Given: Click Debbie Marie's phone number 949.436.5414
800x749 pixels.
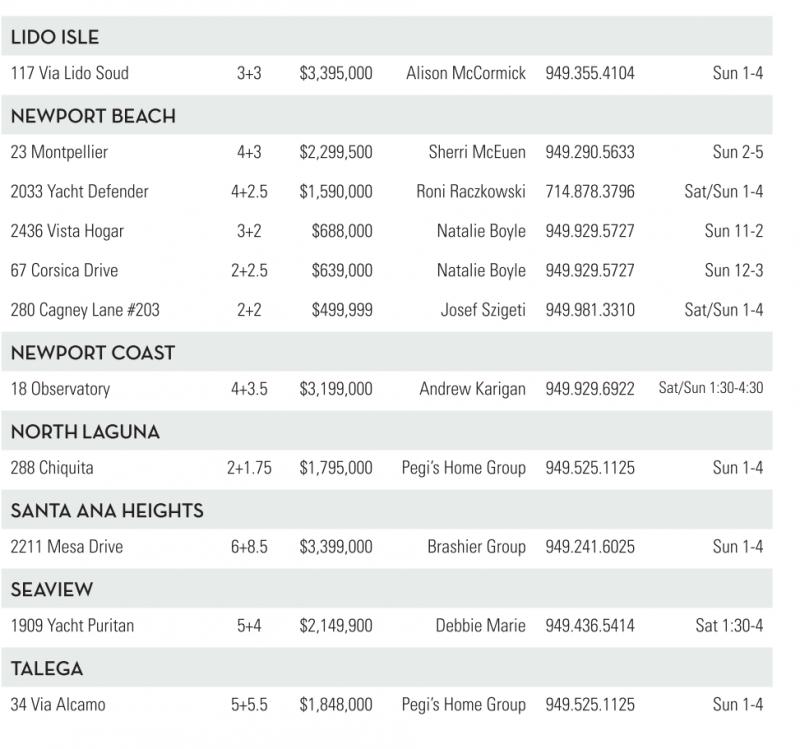Looking at the screenshot, I should pyautogui.click(x=589, y=626).
